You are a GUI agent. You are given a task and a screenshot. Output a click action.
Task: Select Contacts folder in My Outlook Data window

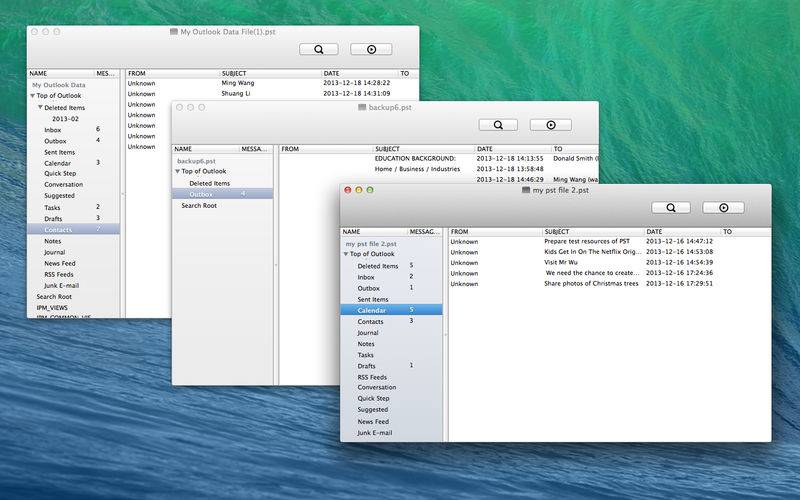[73, 230]
